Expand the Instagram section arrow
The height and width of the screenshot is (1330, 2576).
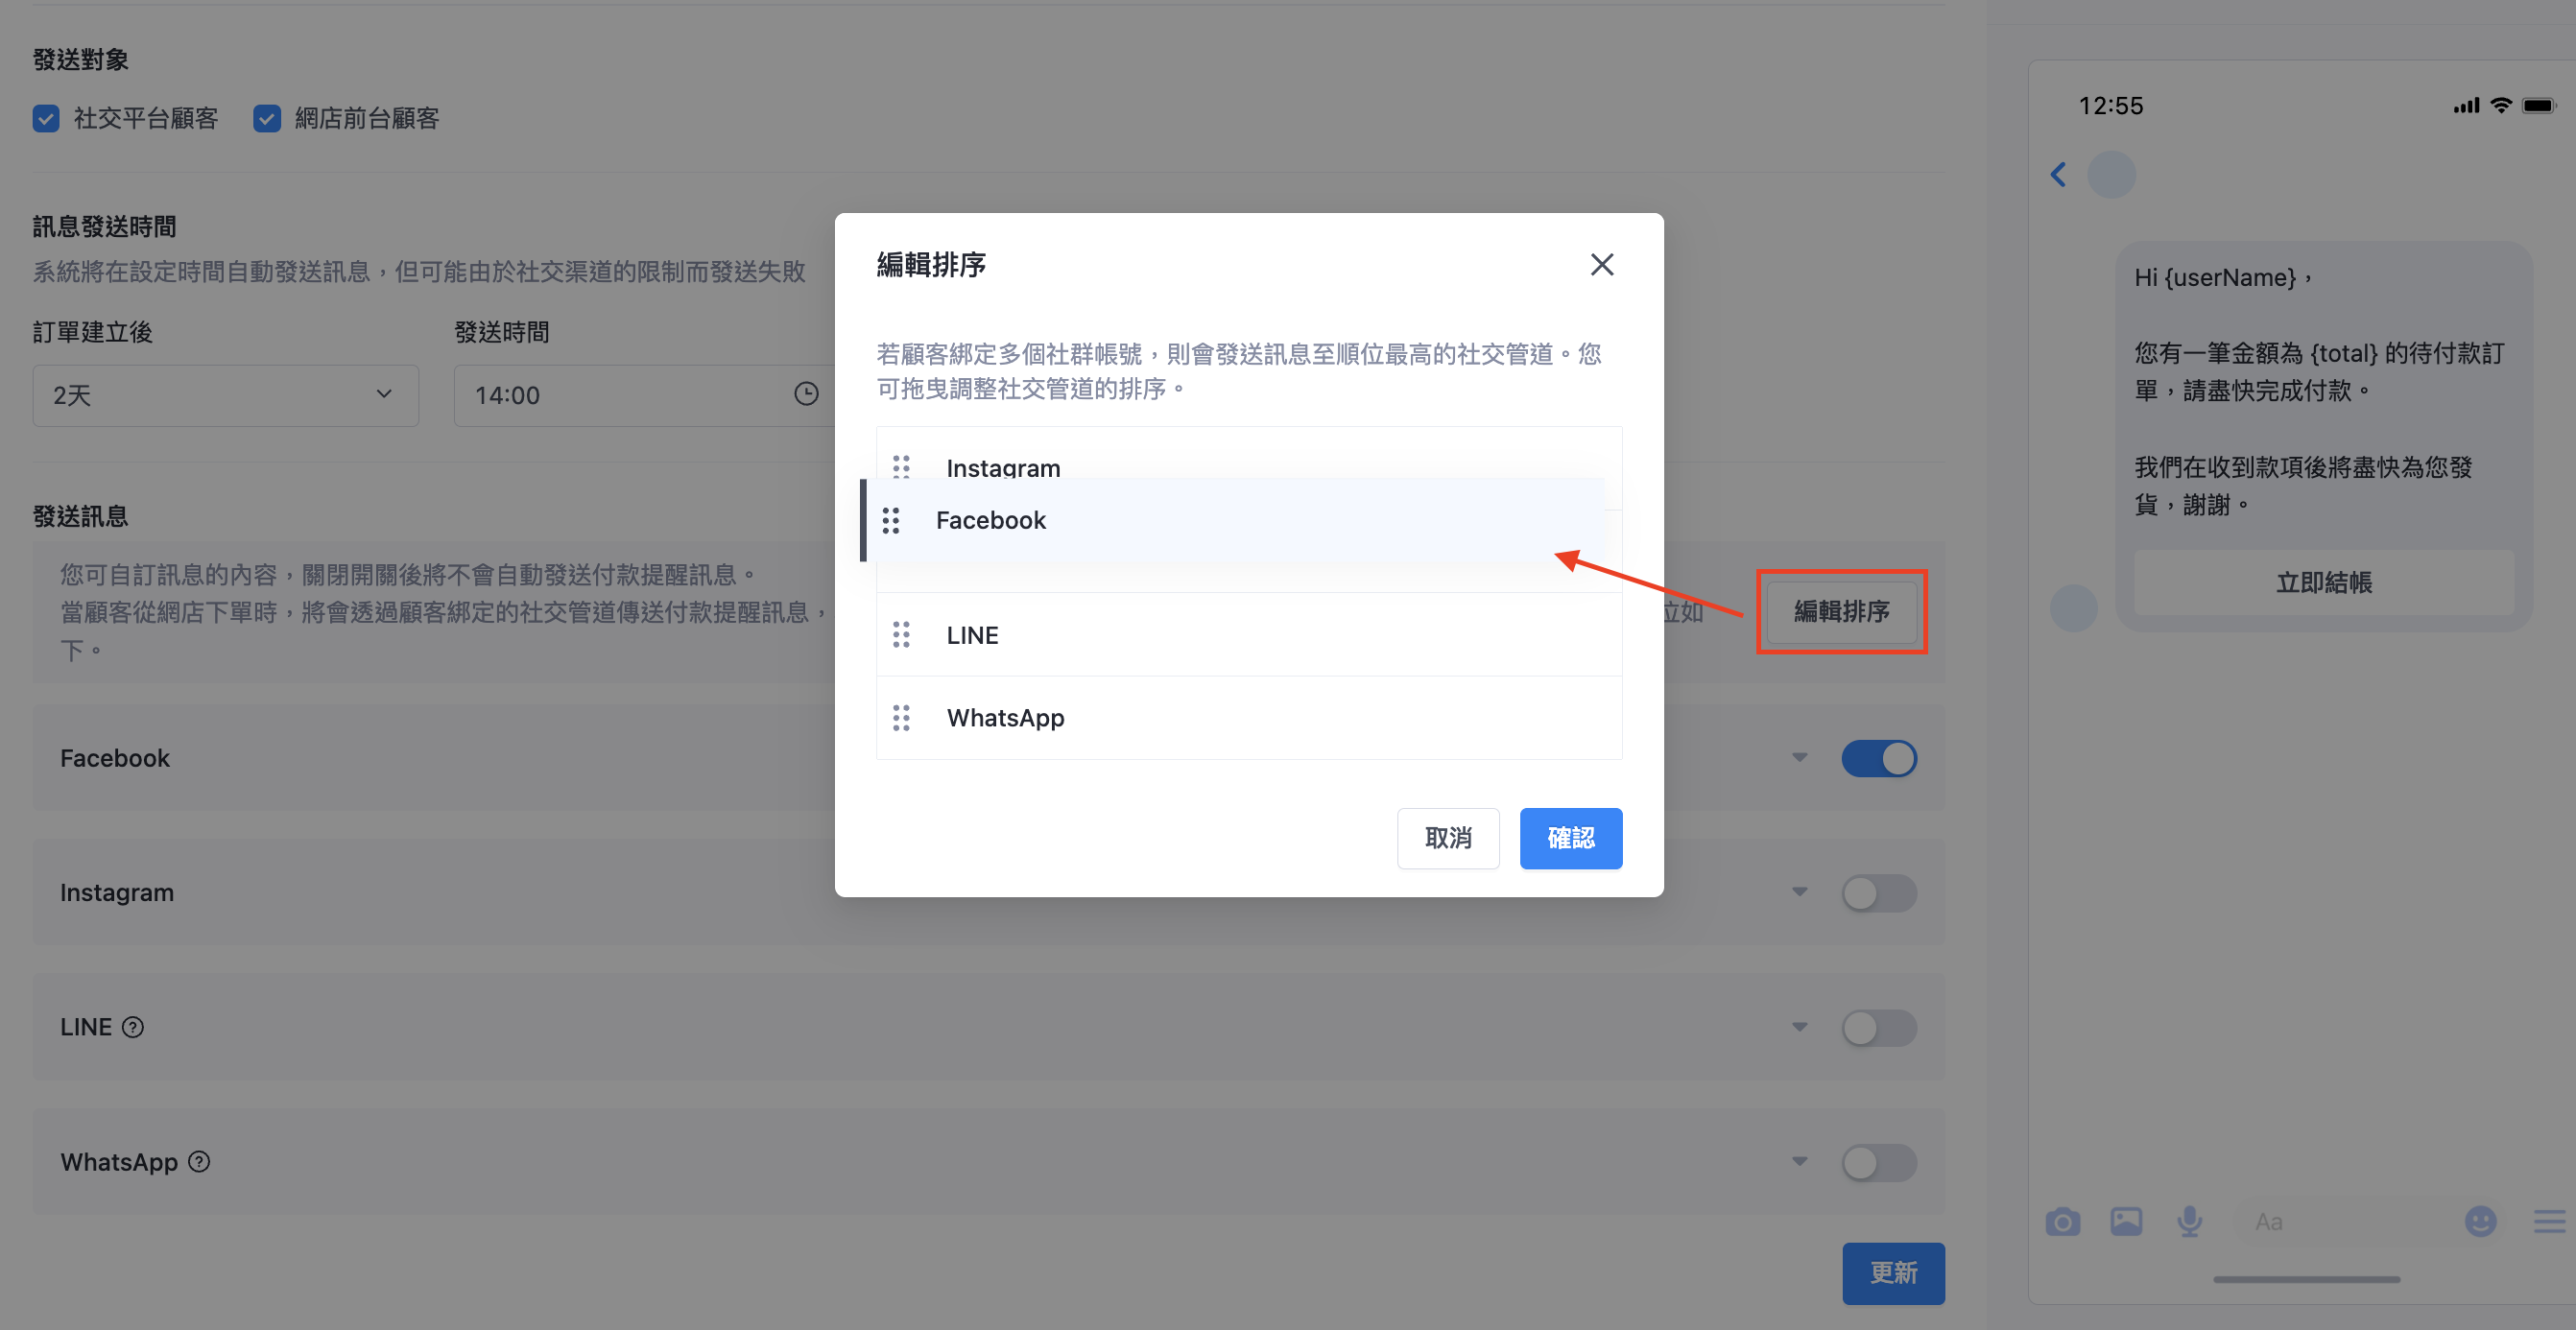click(x=1799, y=892)
